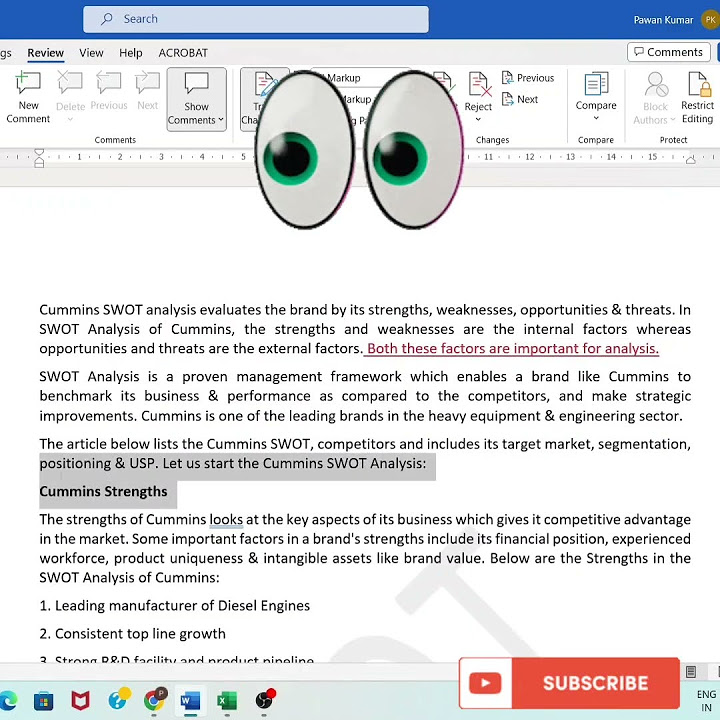Screen dimensions: 720x720
Task: Open McAfee from the taskbar
Action: click(80, 701)
